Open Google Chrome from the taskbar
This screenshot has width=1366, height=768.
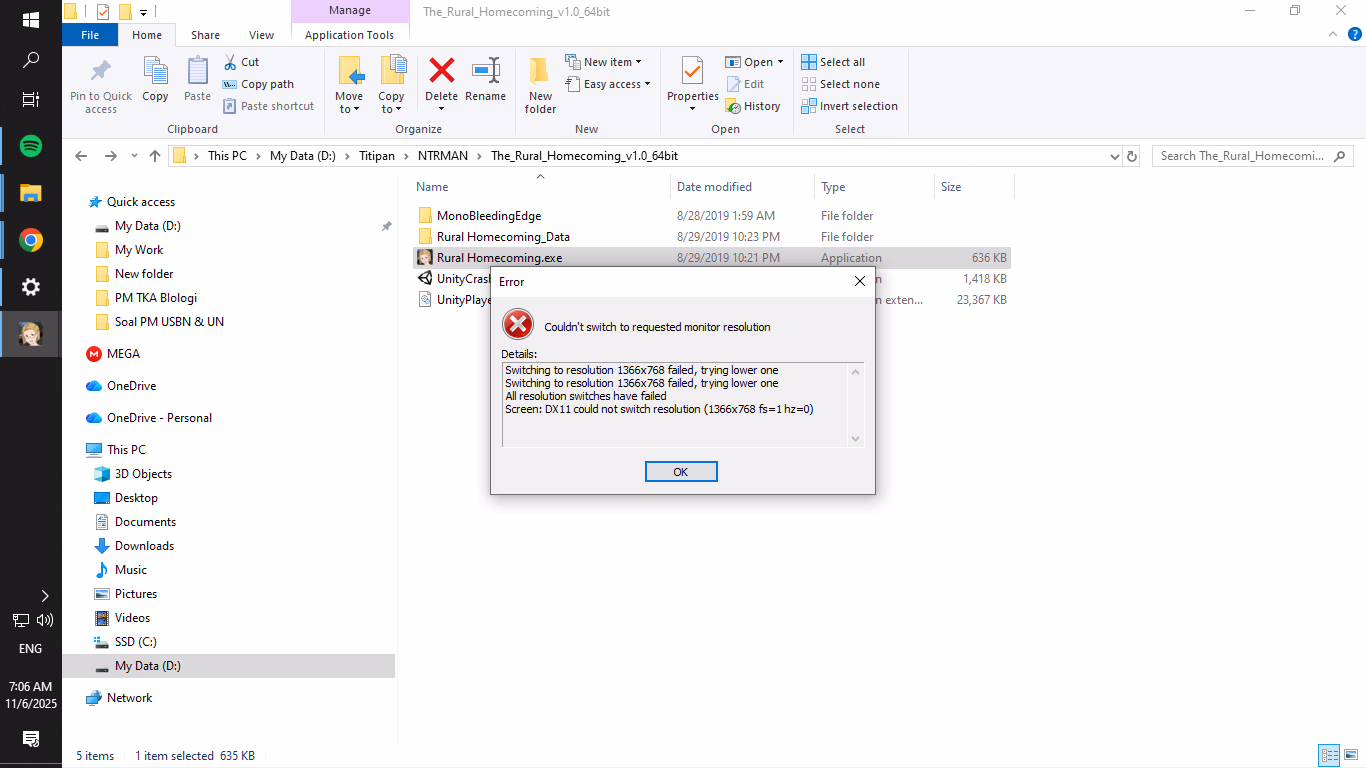coord(31,240)
